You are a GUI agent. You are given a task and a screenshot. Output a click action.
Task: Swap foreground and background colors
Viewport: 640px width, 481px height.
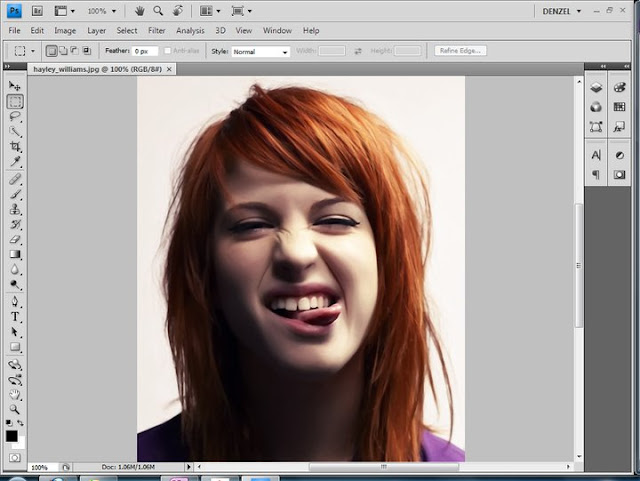click(x=20, y=423)
